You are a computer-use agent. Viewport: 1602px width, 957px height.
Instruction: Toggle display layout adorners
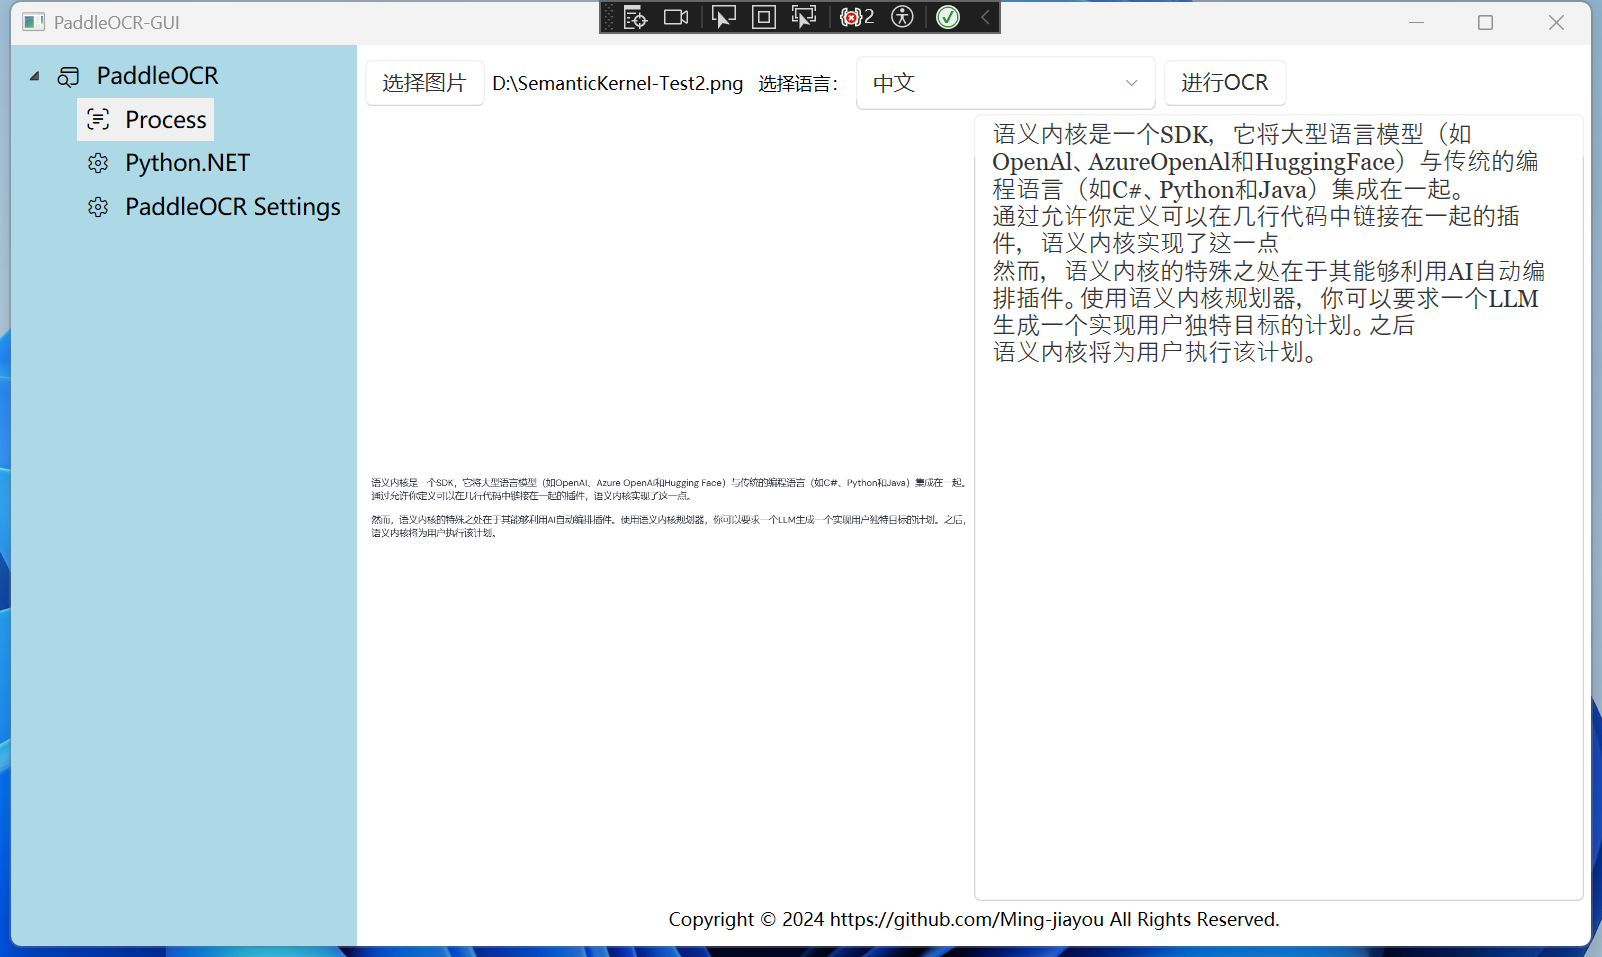pyautogui.click(x=763, y=17)
